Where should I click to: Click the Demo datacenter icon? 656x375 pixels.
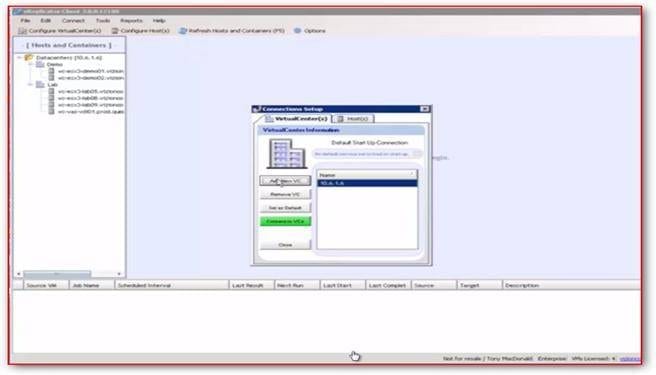[x=40, y=64]
